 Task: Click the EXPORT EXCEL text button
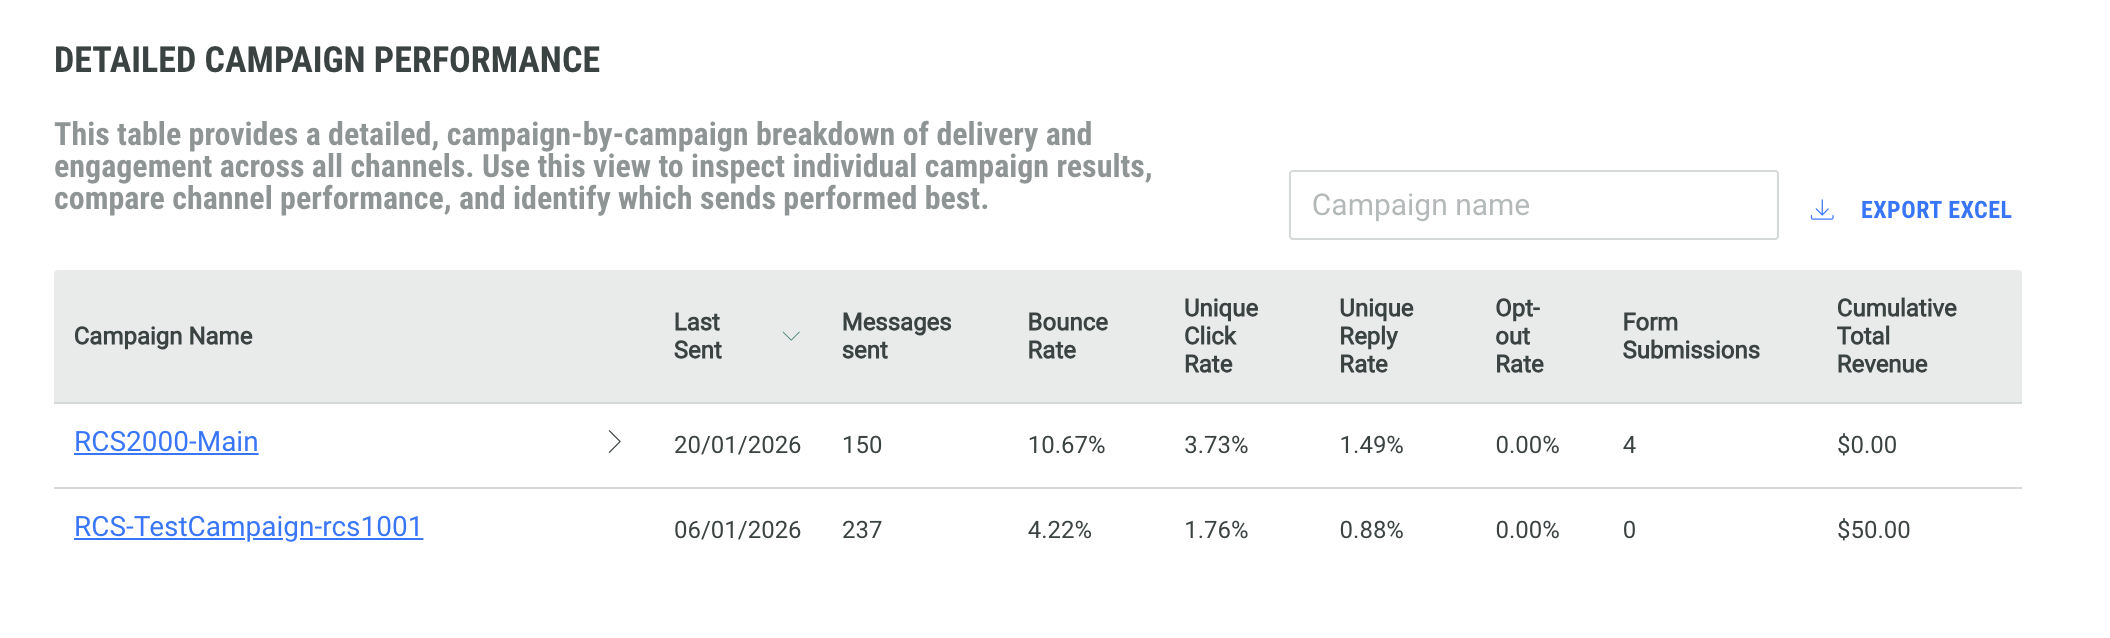pos(1935,210)
